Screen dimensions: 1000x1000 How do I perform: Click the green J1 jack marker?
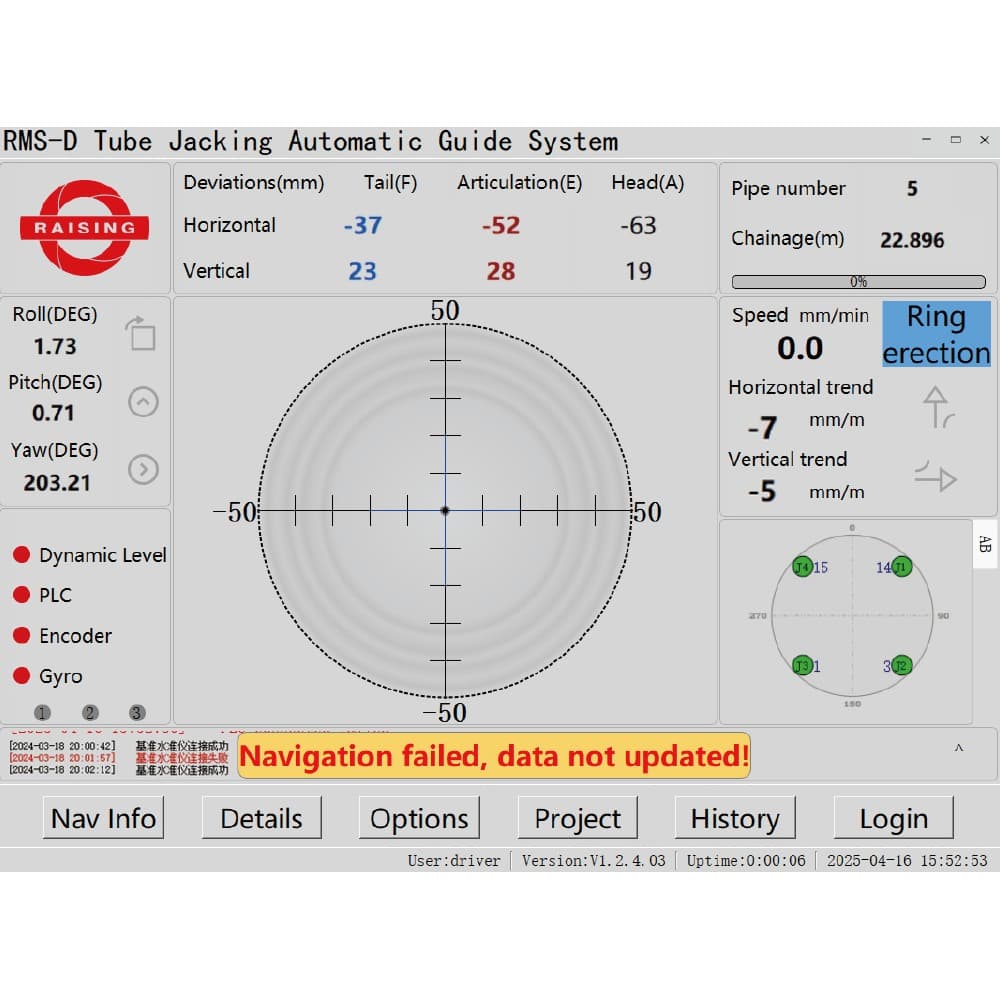tap(902, 566)
